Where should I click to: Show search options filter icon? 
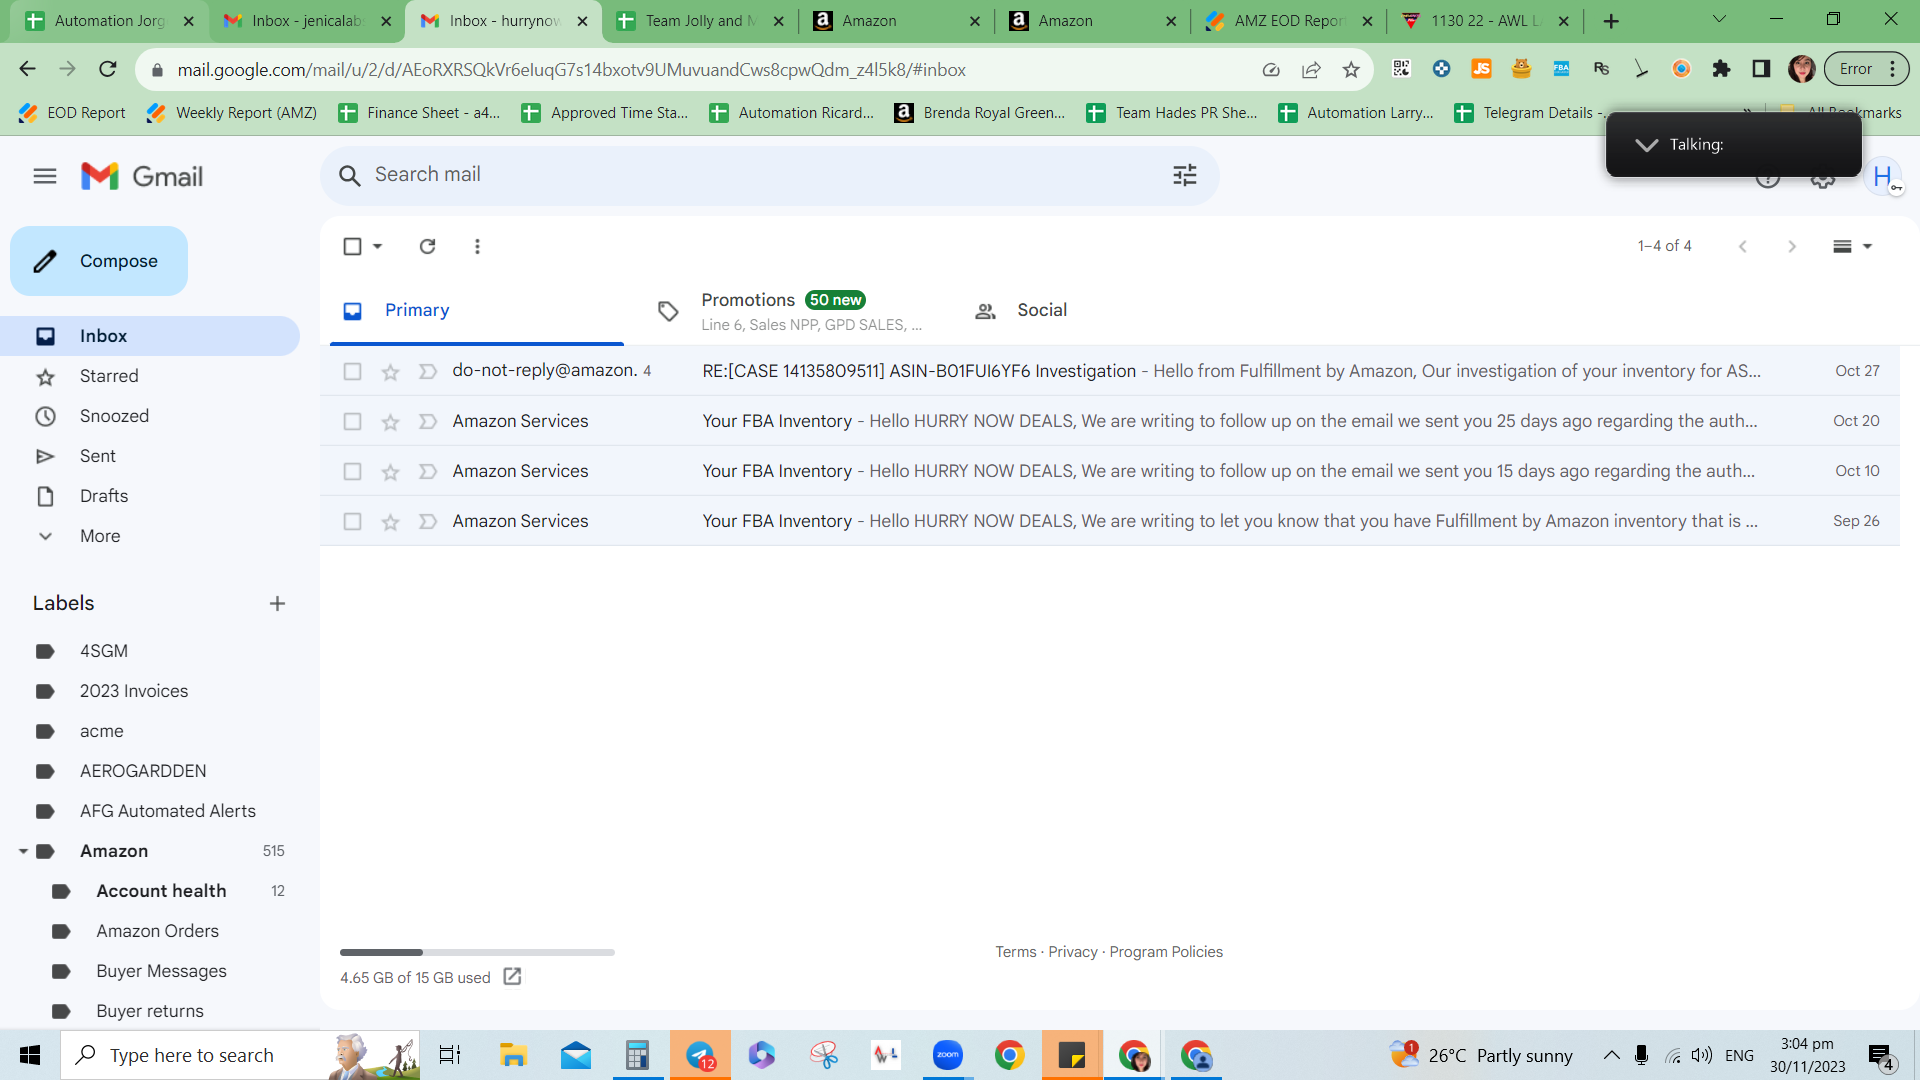tap(1185, 175)
